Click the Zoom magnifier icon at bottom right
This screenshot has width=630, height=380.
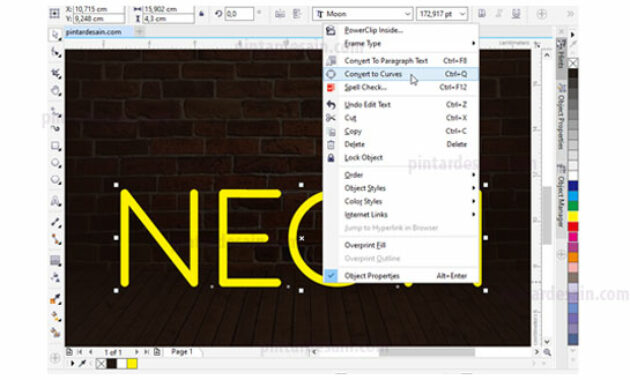coord(547,352)
